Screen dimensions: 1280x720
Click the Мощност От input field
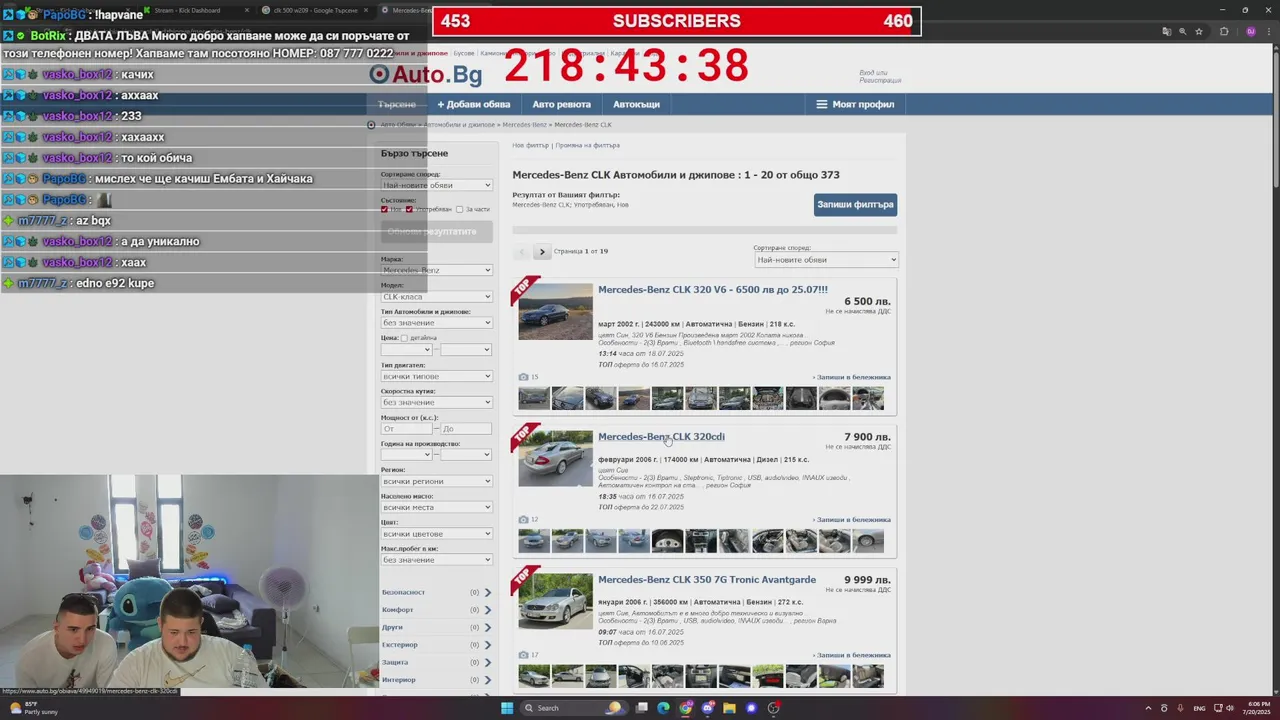(406, 429)
